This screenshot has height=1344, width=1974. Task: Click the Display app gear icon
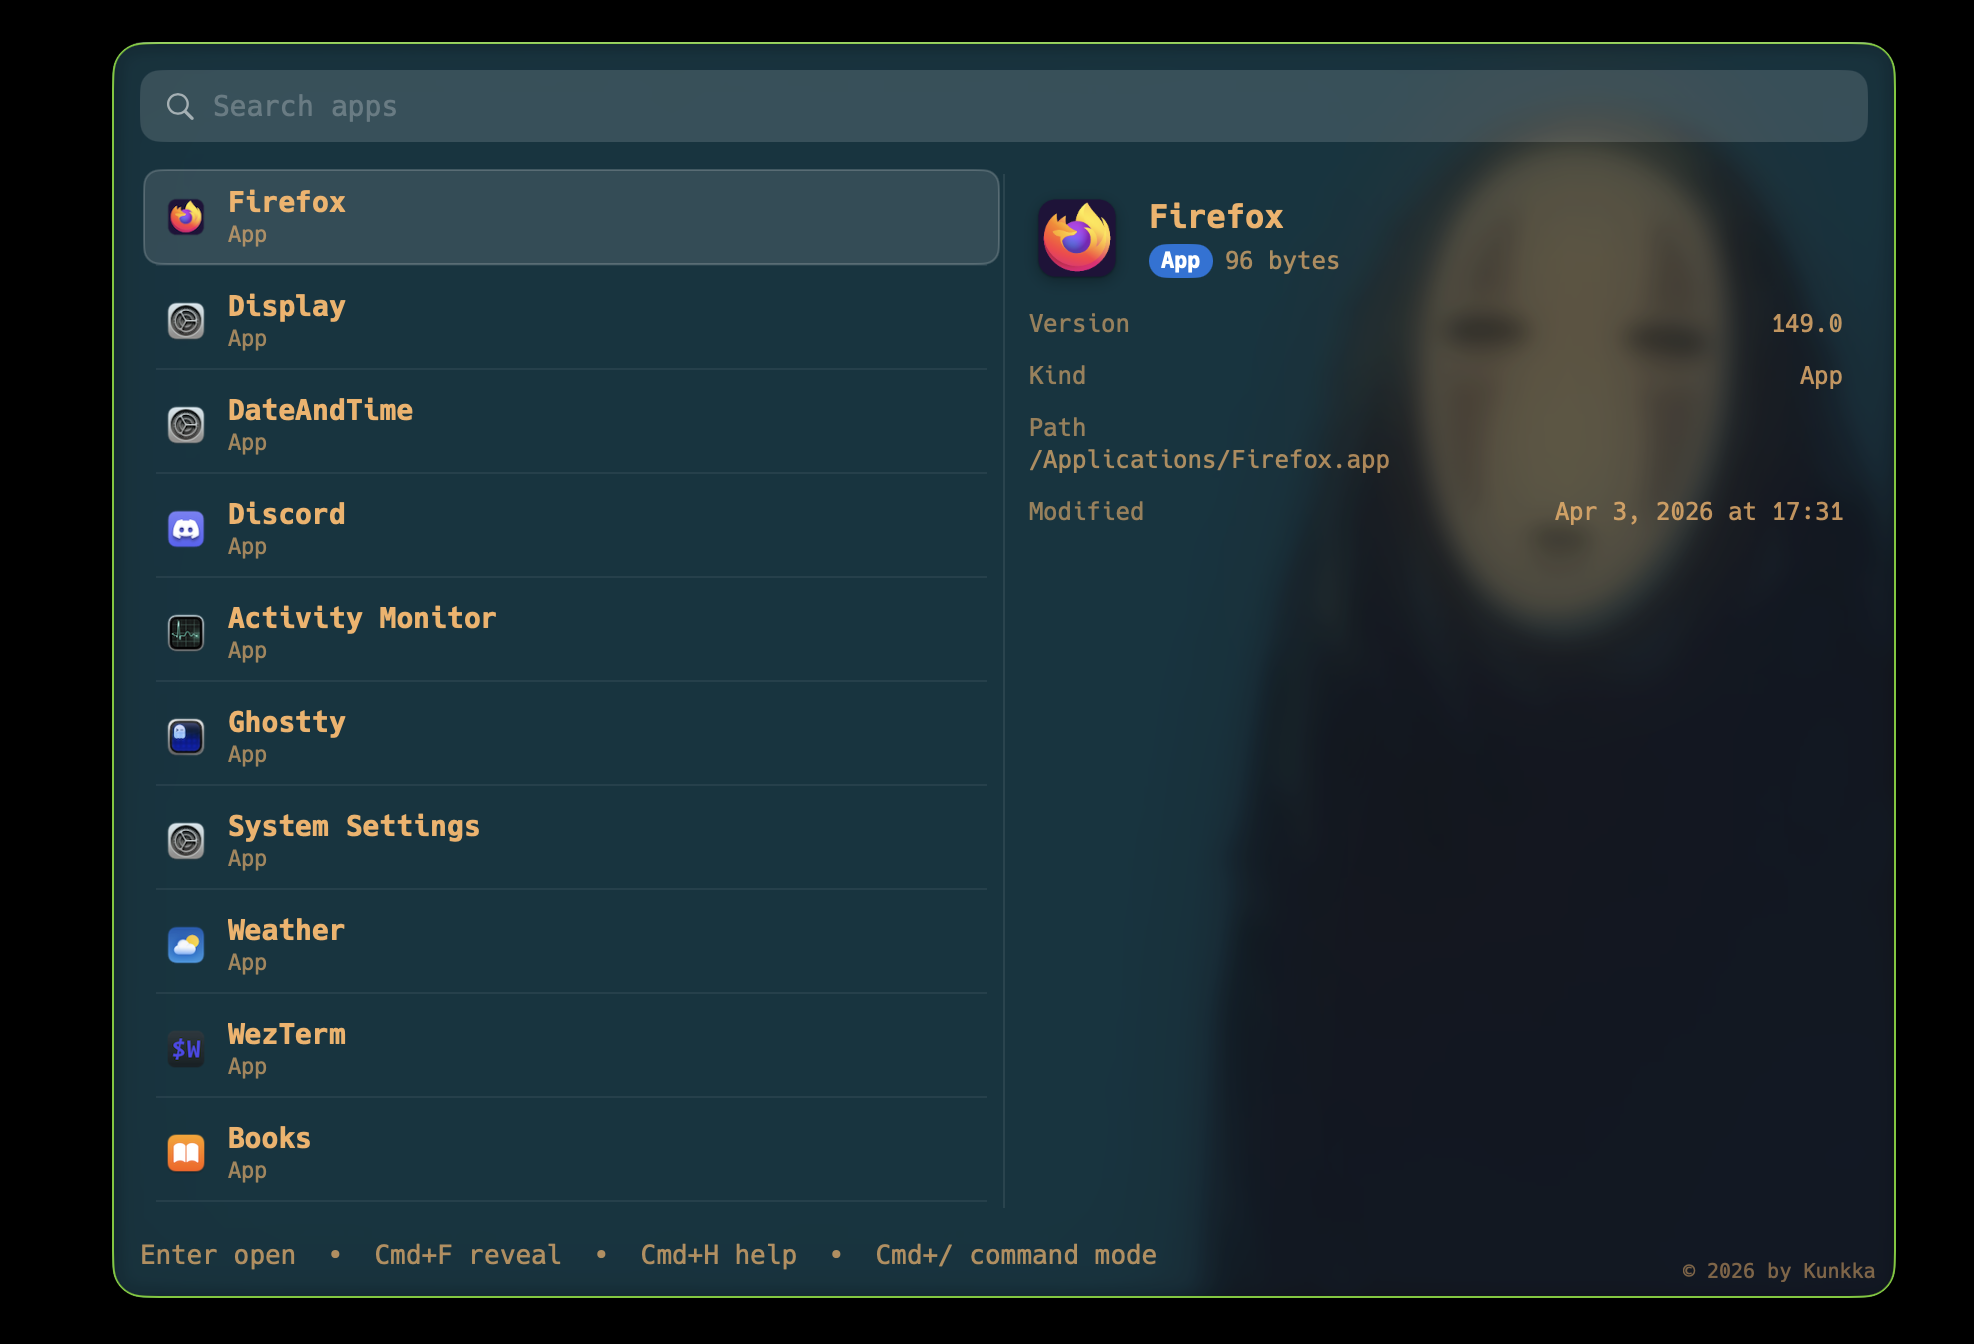tap(186, 321)
